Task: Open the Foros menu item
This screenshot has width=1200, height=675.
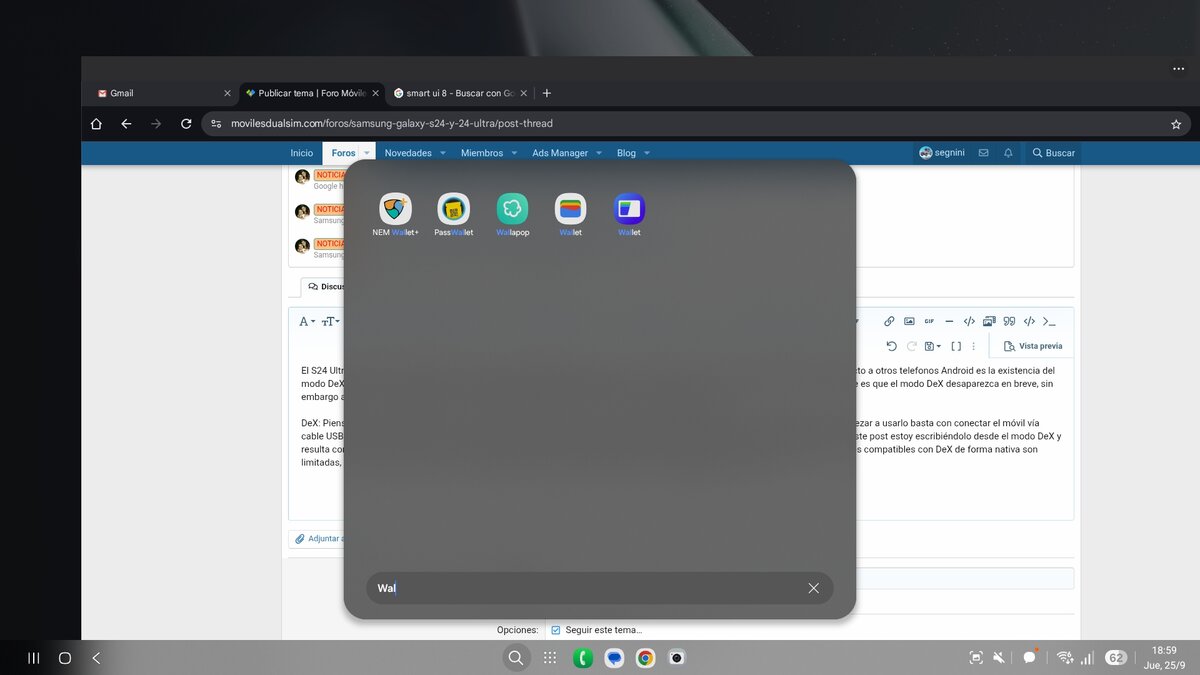Action: [x=343, y=153]
